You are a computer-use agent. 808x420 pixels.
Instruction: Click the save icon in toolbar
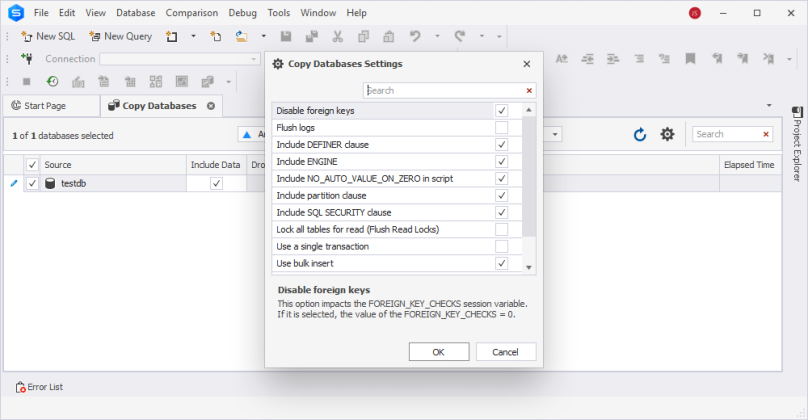click(x=286, y=36)
